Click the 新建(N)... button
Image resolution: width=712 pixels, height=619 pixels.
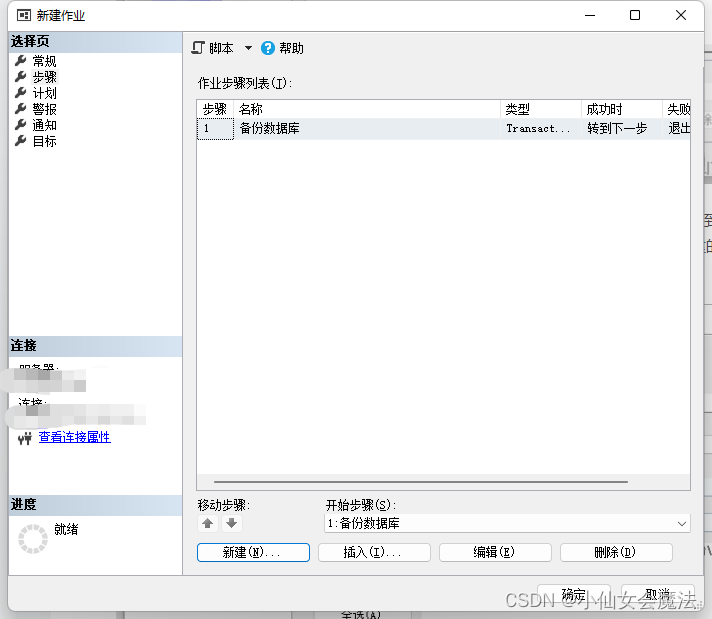[253, 552]
